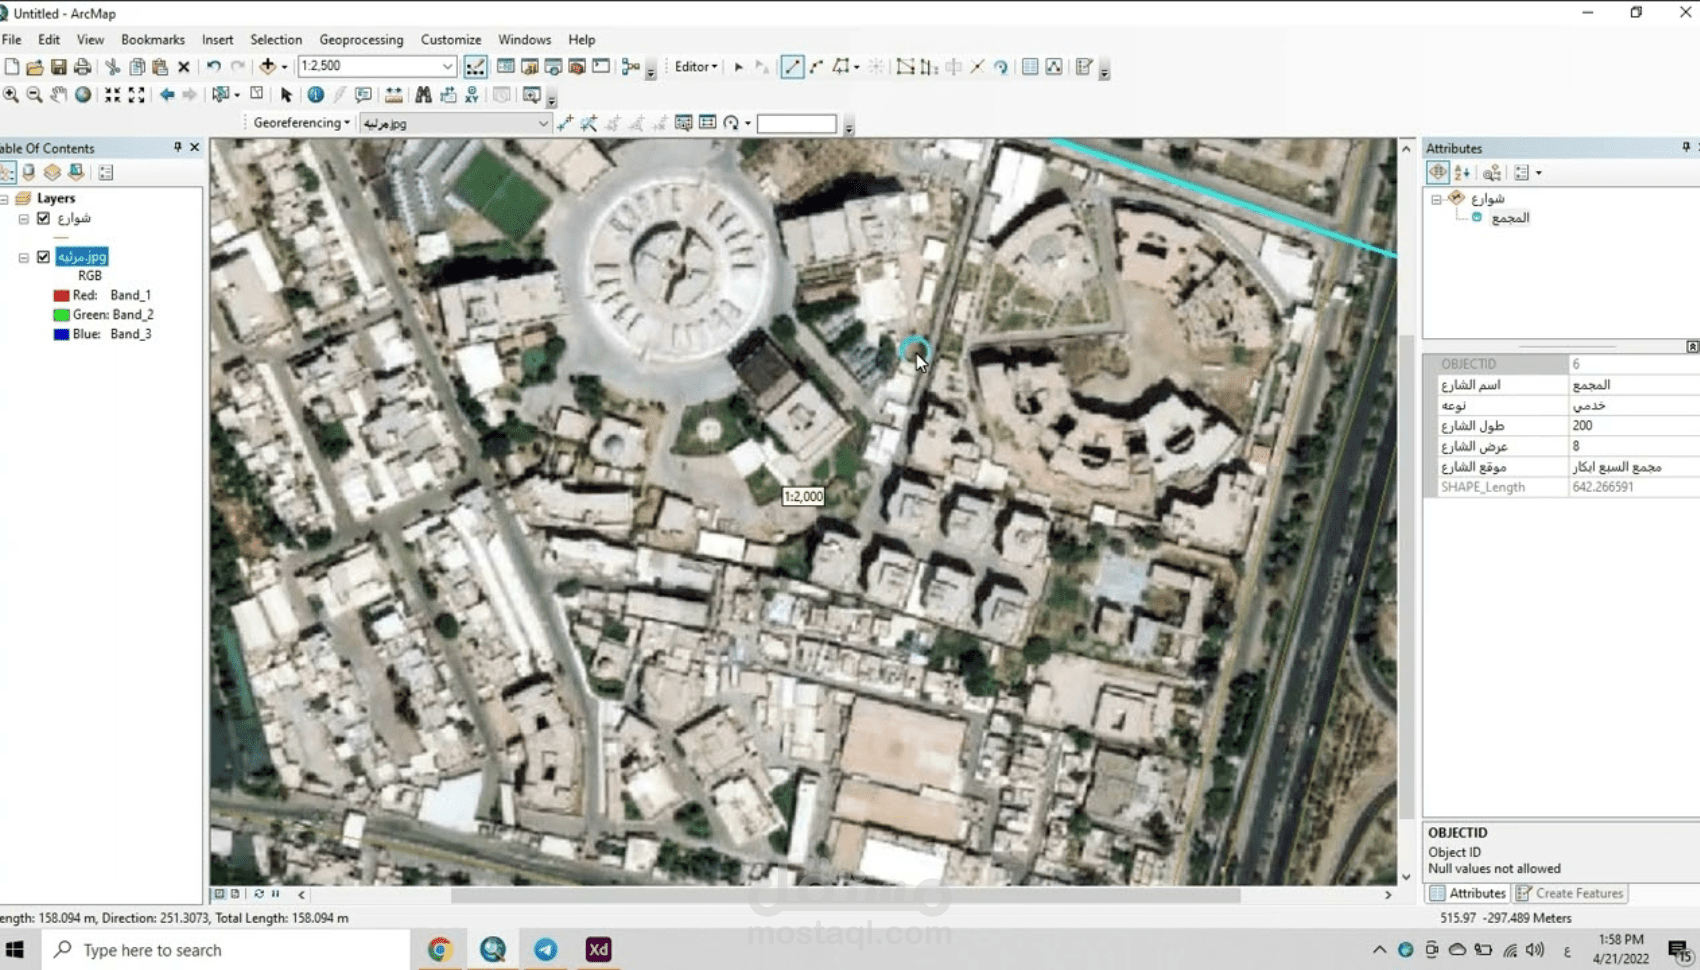Image resolution: width=1700 pixels, height=970 pixels.
Task: Activate the Identify tool with blue i icon
Action: (x=316, y=95)
